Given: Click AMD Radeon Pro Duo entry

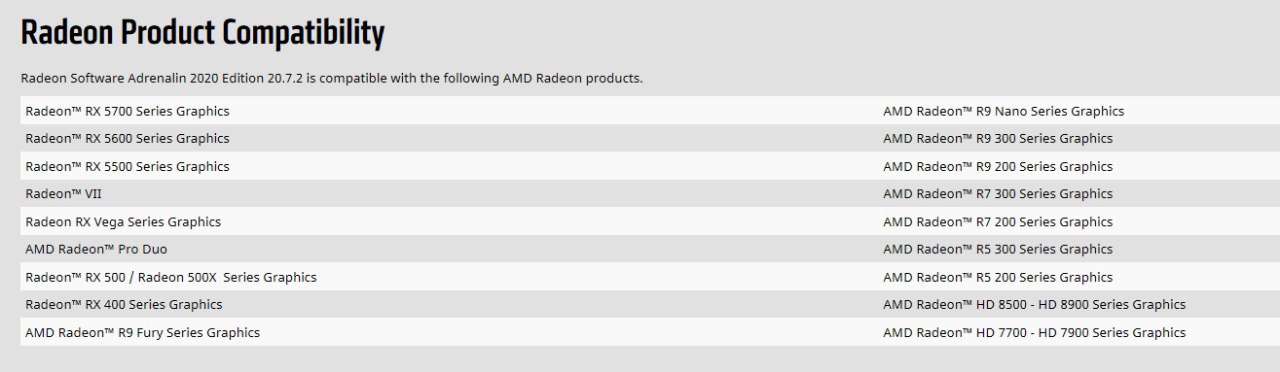Looking at the screenshot, I should pos(96,249).
